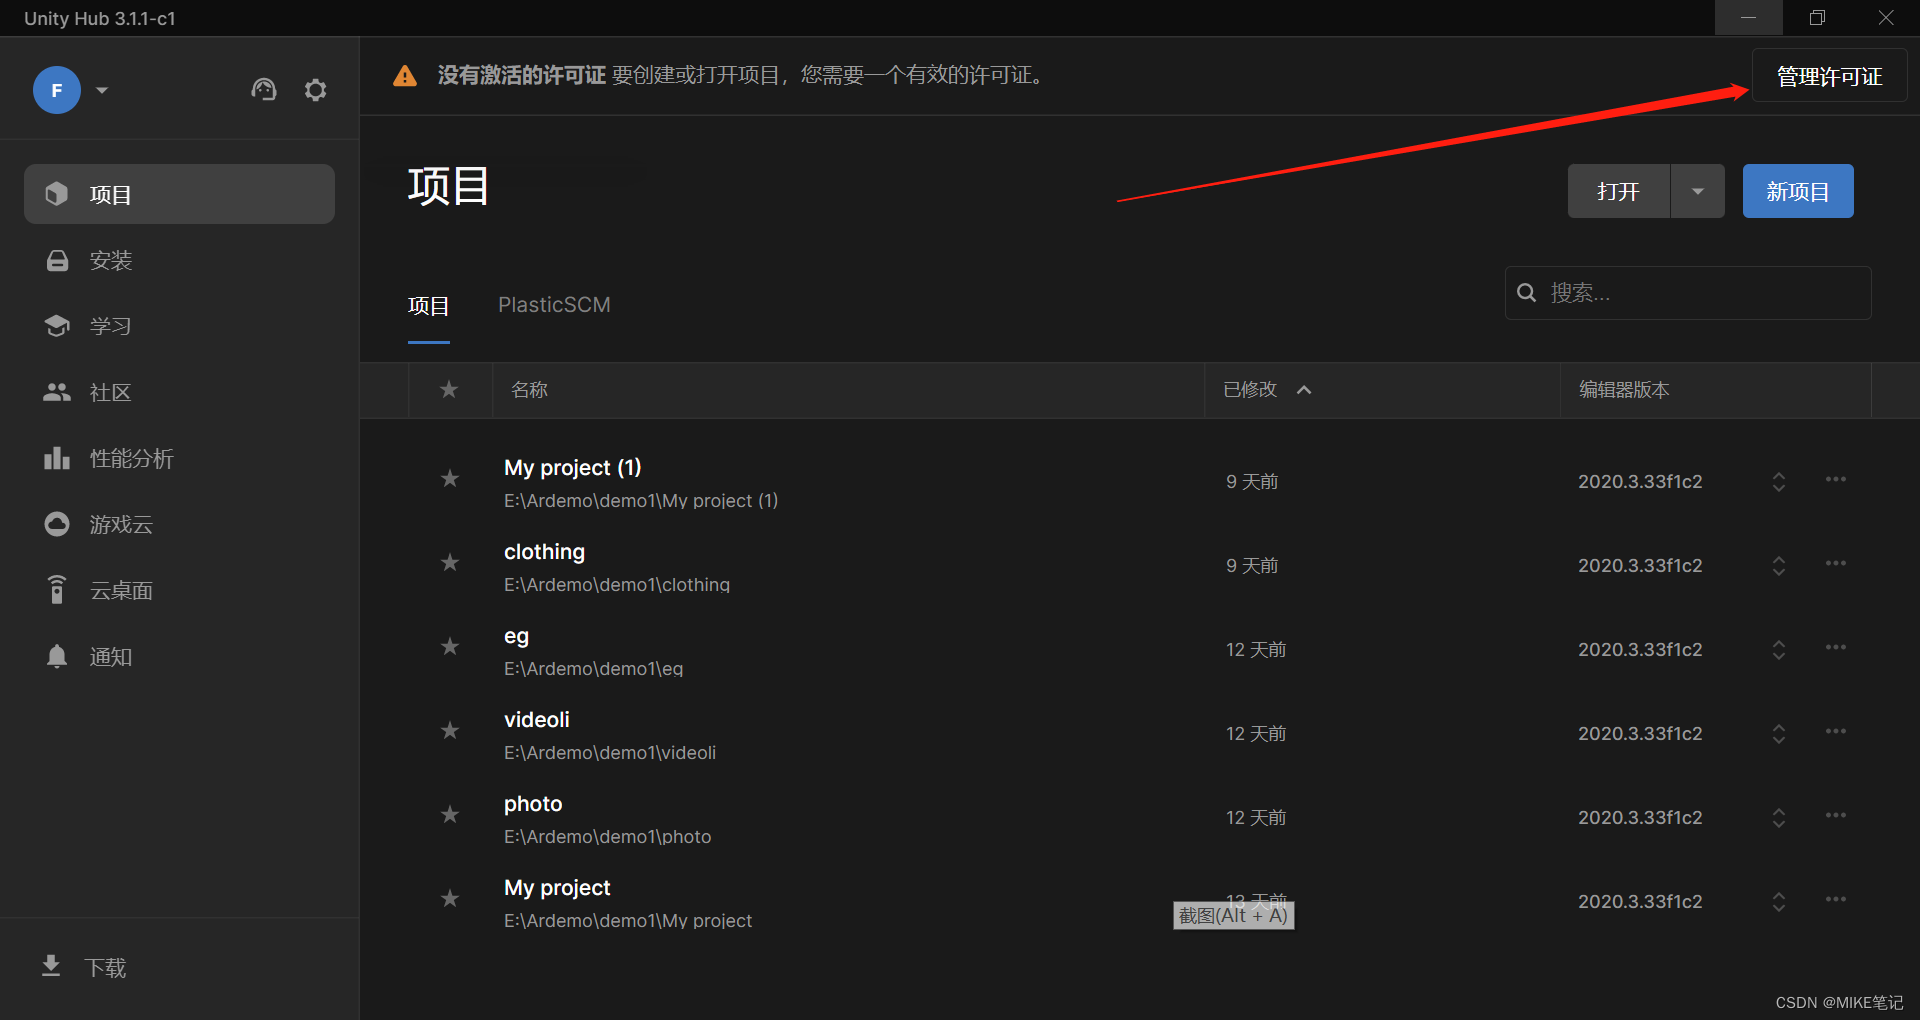Image resolution: width=1920 pixels, height=1020 pixels.
Task: Click the 管理许可证 button
Action: (1829, 76)
